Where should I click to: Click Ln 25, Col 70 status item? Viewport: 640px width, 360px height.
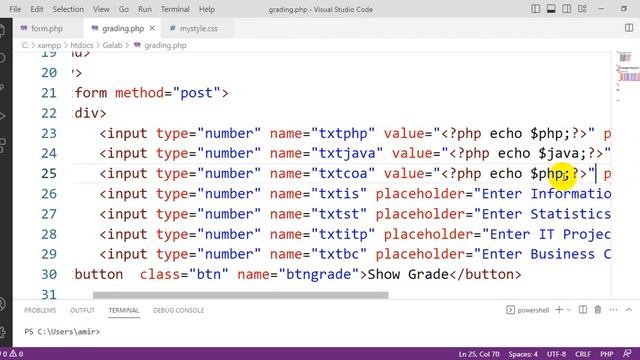coord(479,354)
